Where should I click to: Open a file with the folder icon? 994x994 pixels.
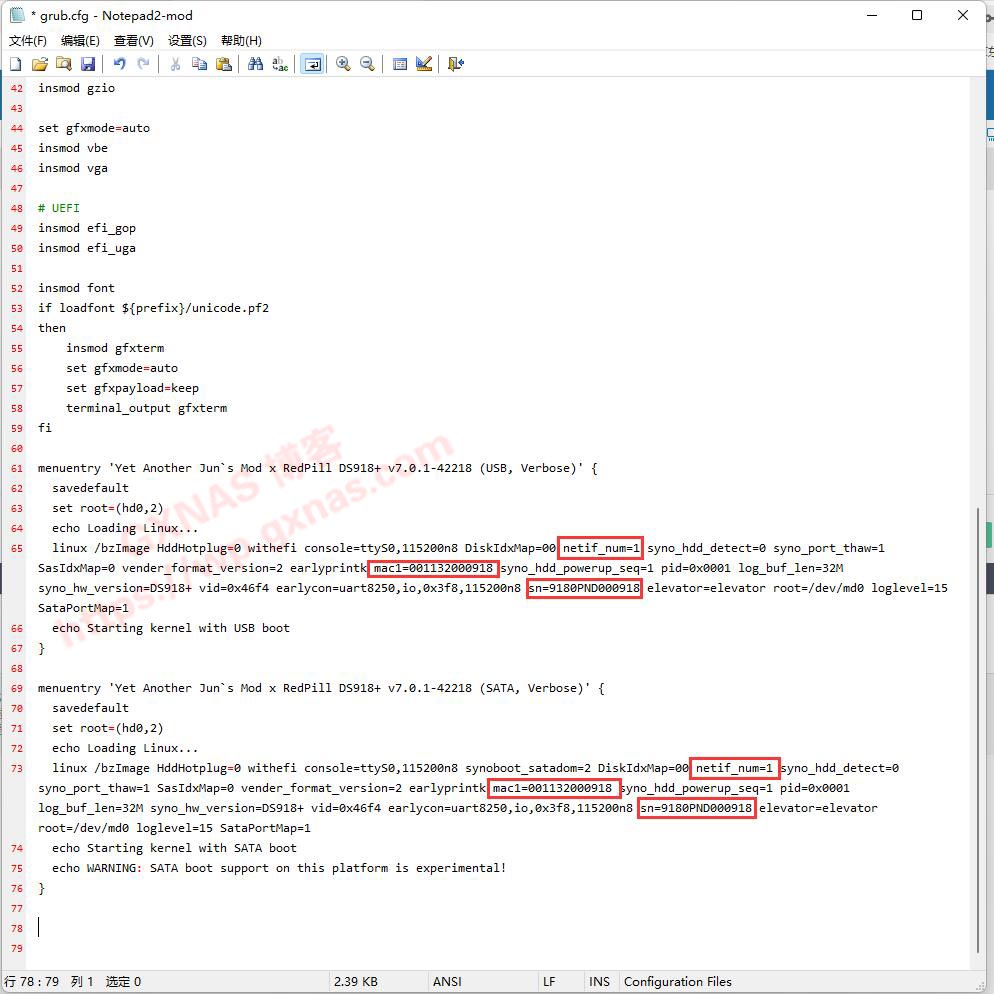point(39,64)
